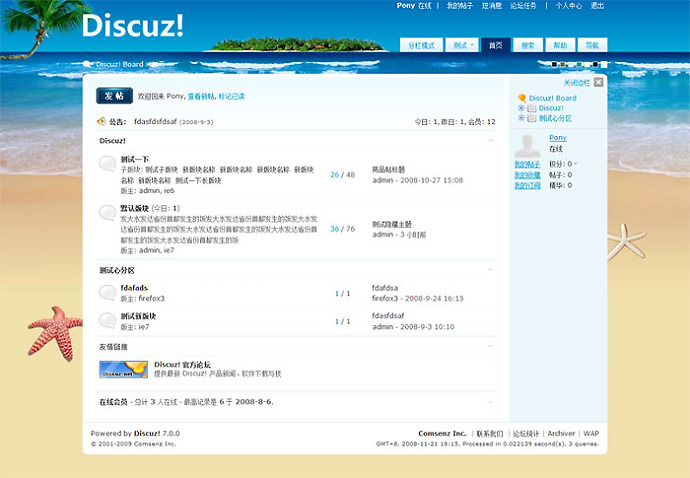Open the fdafads forum title
Image resolution: width=690 pixels, height=478 pixels.
(x=134, y=288)
